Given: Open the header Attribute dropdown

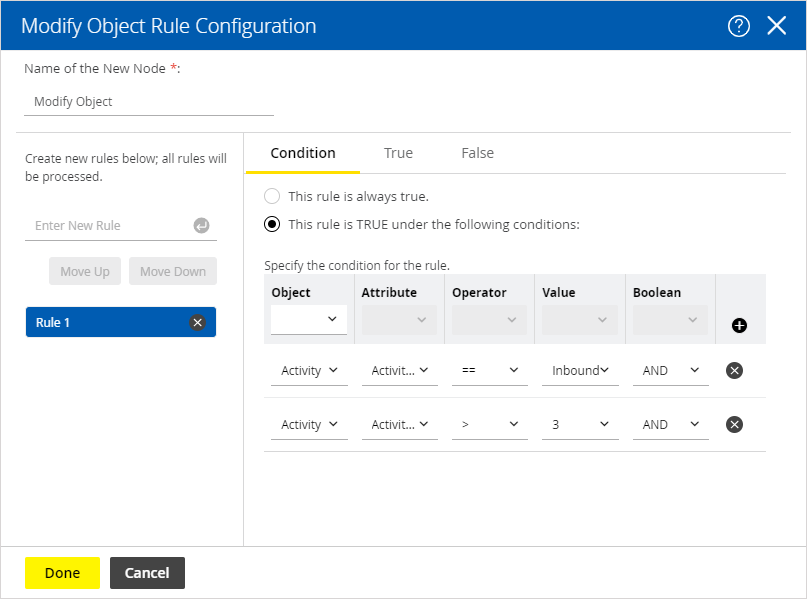Looking at the screenshot, I should tap(399, 320).
